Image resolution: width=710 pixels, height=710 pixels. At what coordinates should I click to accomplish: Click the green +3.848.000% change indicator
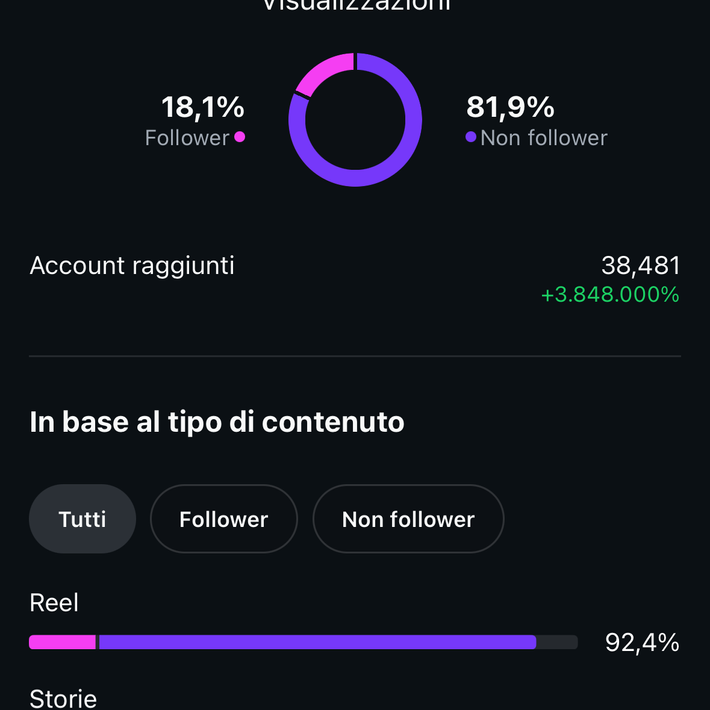click(x=610, y=295)
